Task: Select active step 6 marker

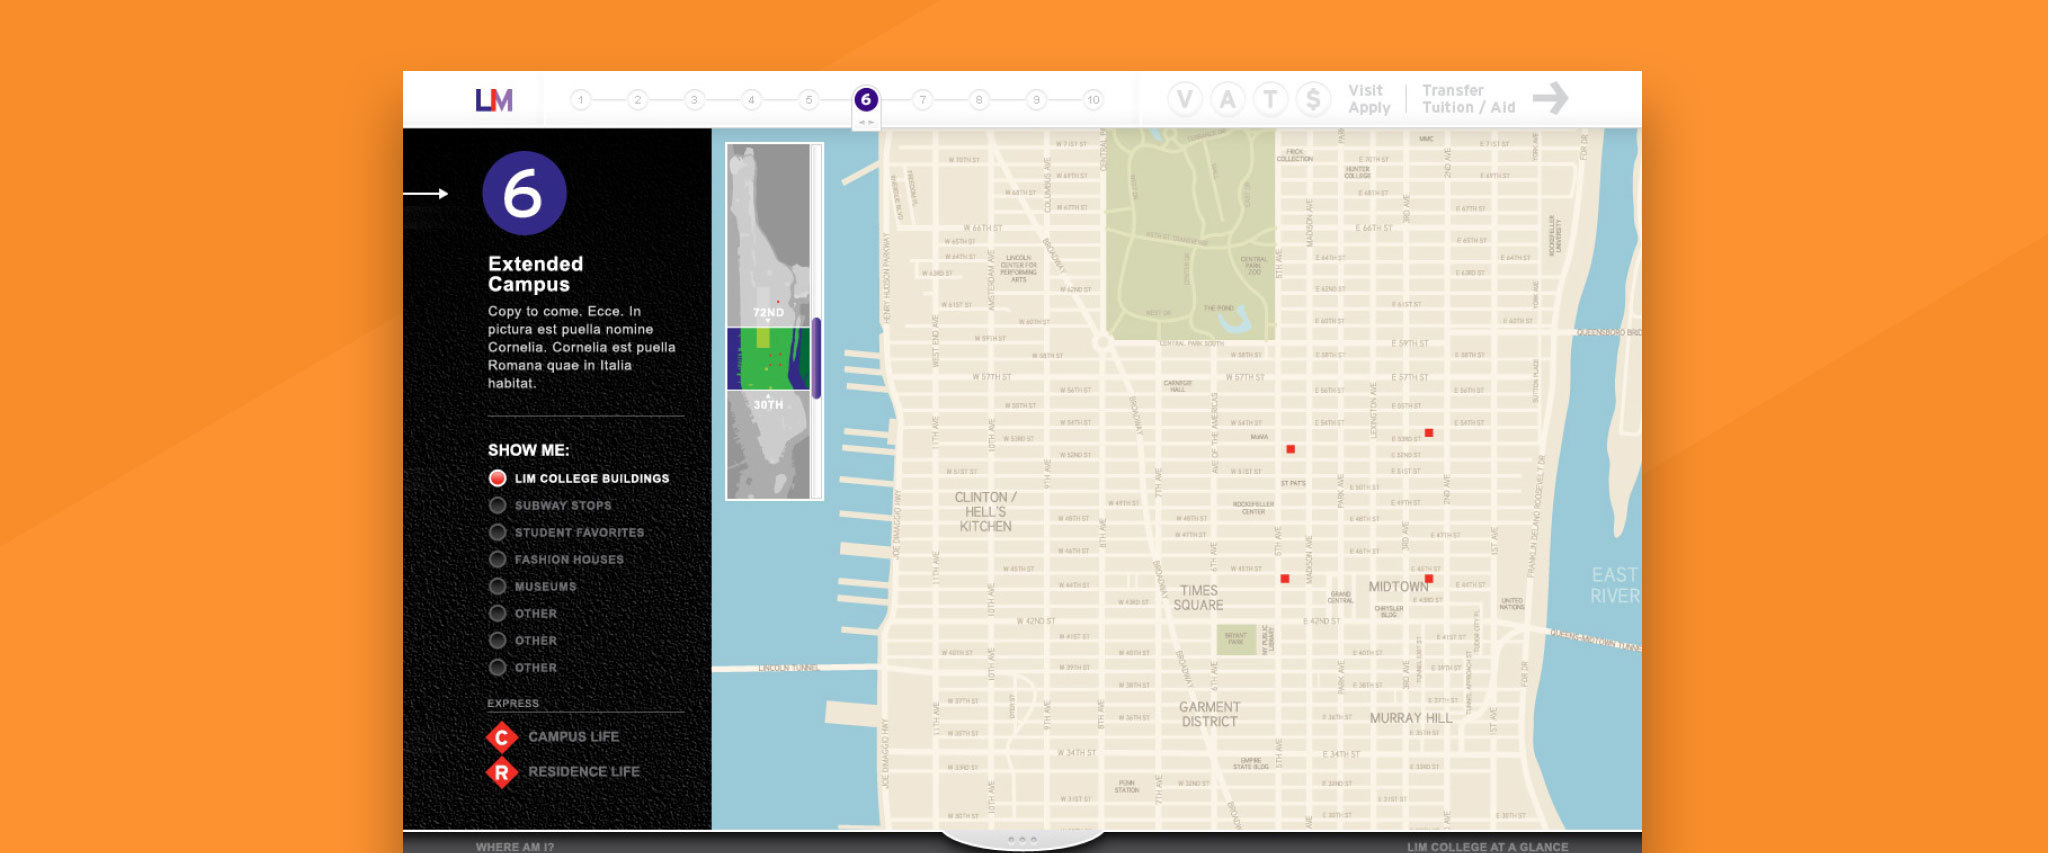Action: pos(866,100)
